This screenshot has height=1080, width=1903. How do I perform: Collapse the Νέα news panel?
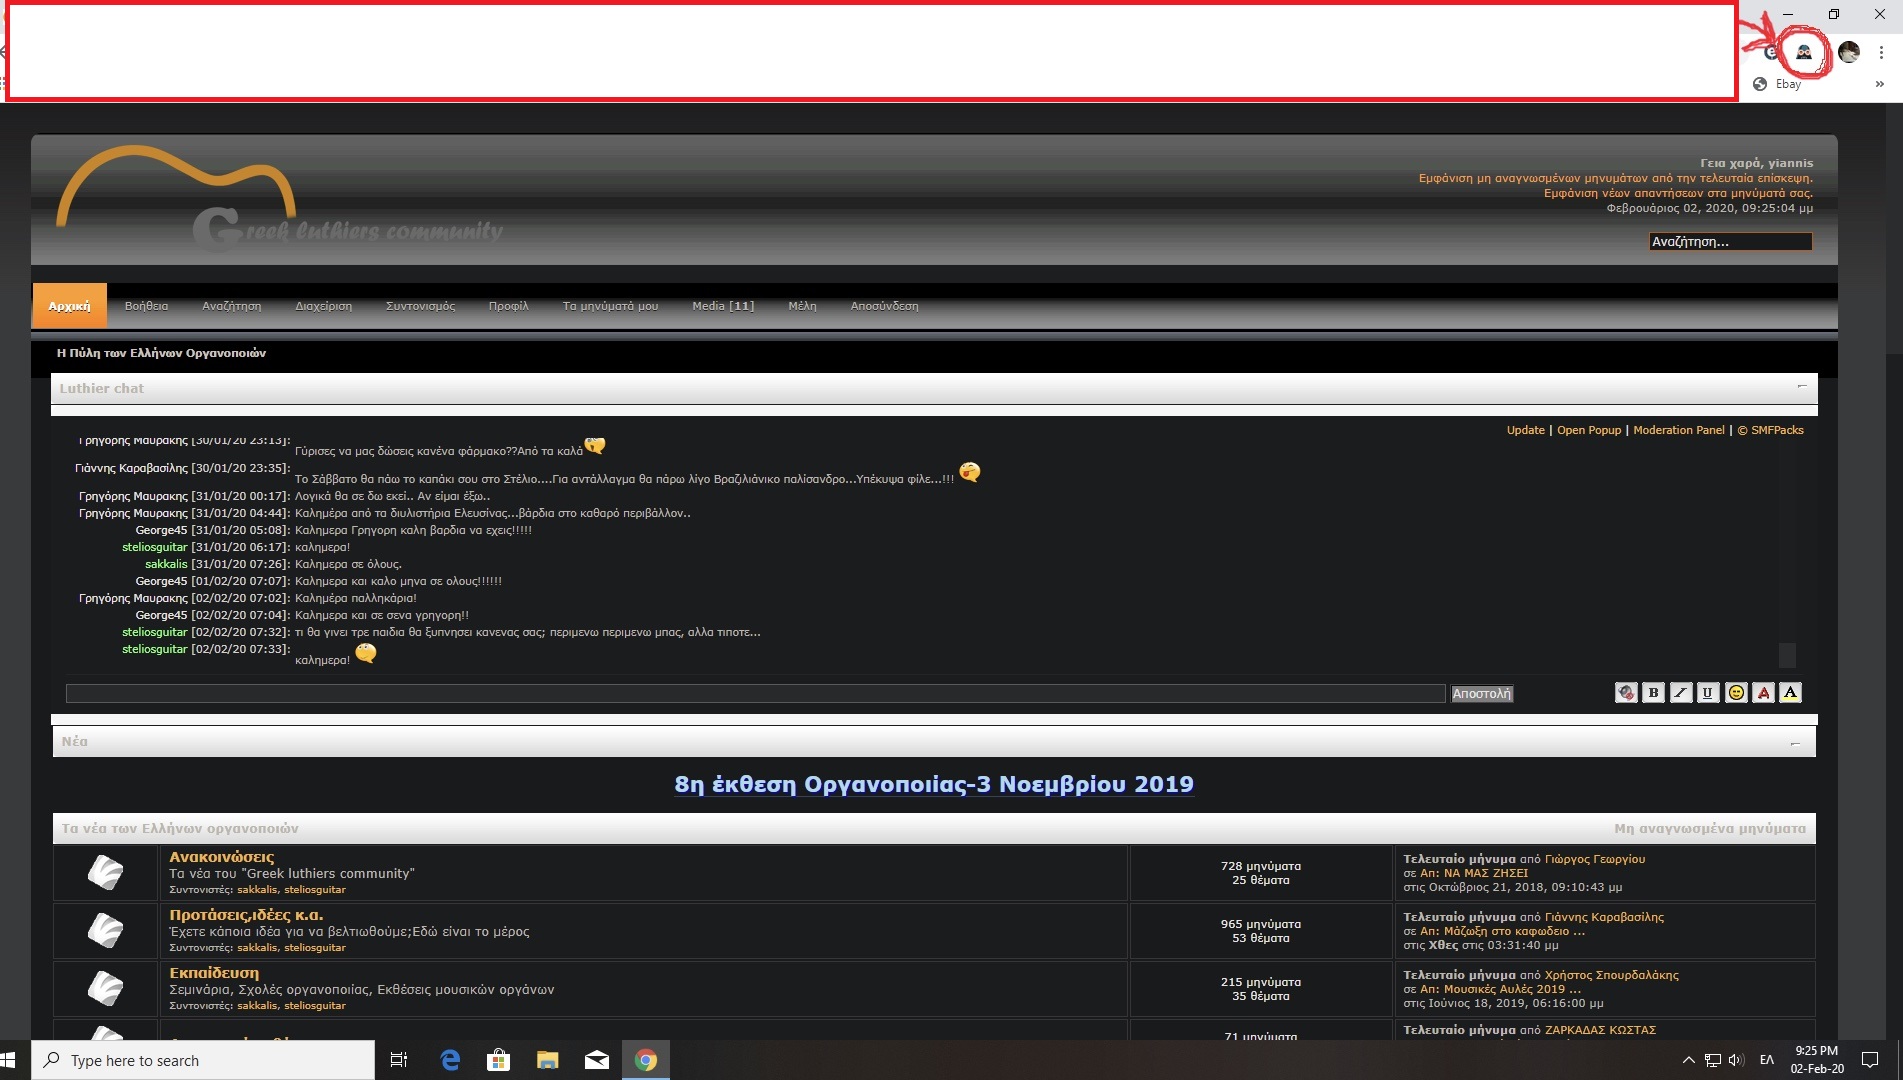(x=1795, y=743)
